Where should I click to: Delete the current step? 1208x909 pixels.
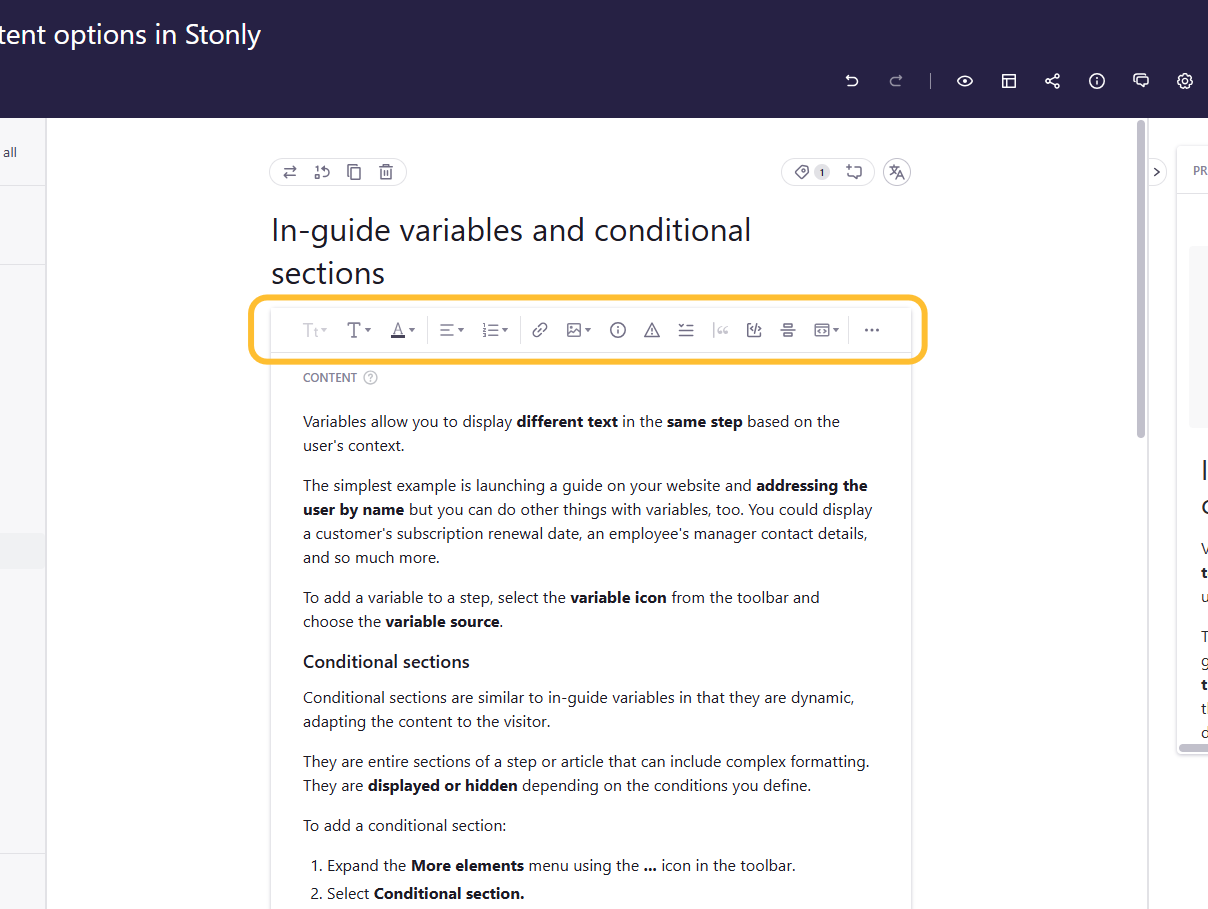385,171
